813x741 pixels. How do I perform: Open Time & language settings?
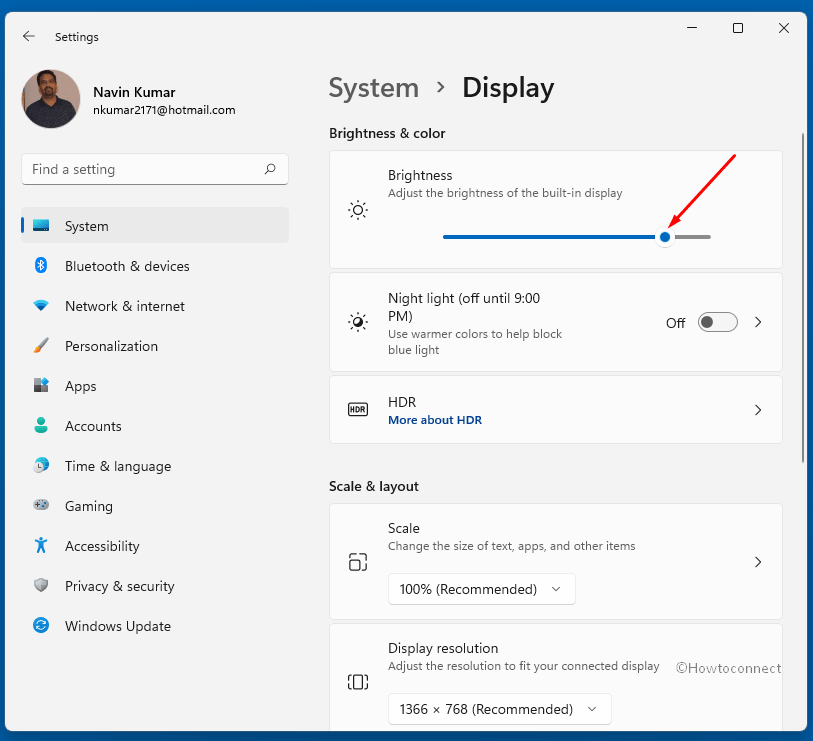point(155,465)
